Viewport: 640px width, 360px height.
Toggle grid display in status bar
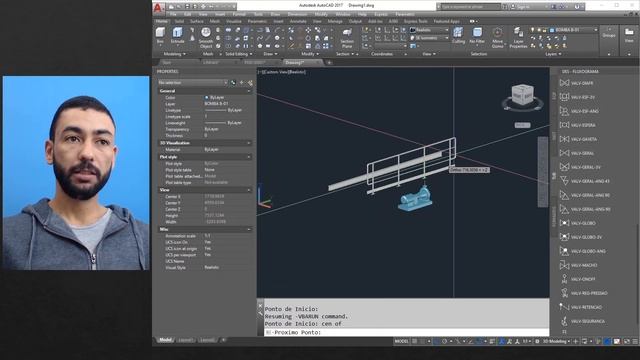pyautogui.click(x=415, y=341)
